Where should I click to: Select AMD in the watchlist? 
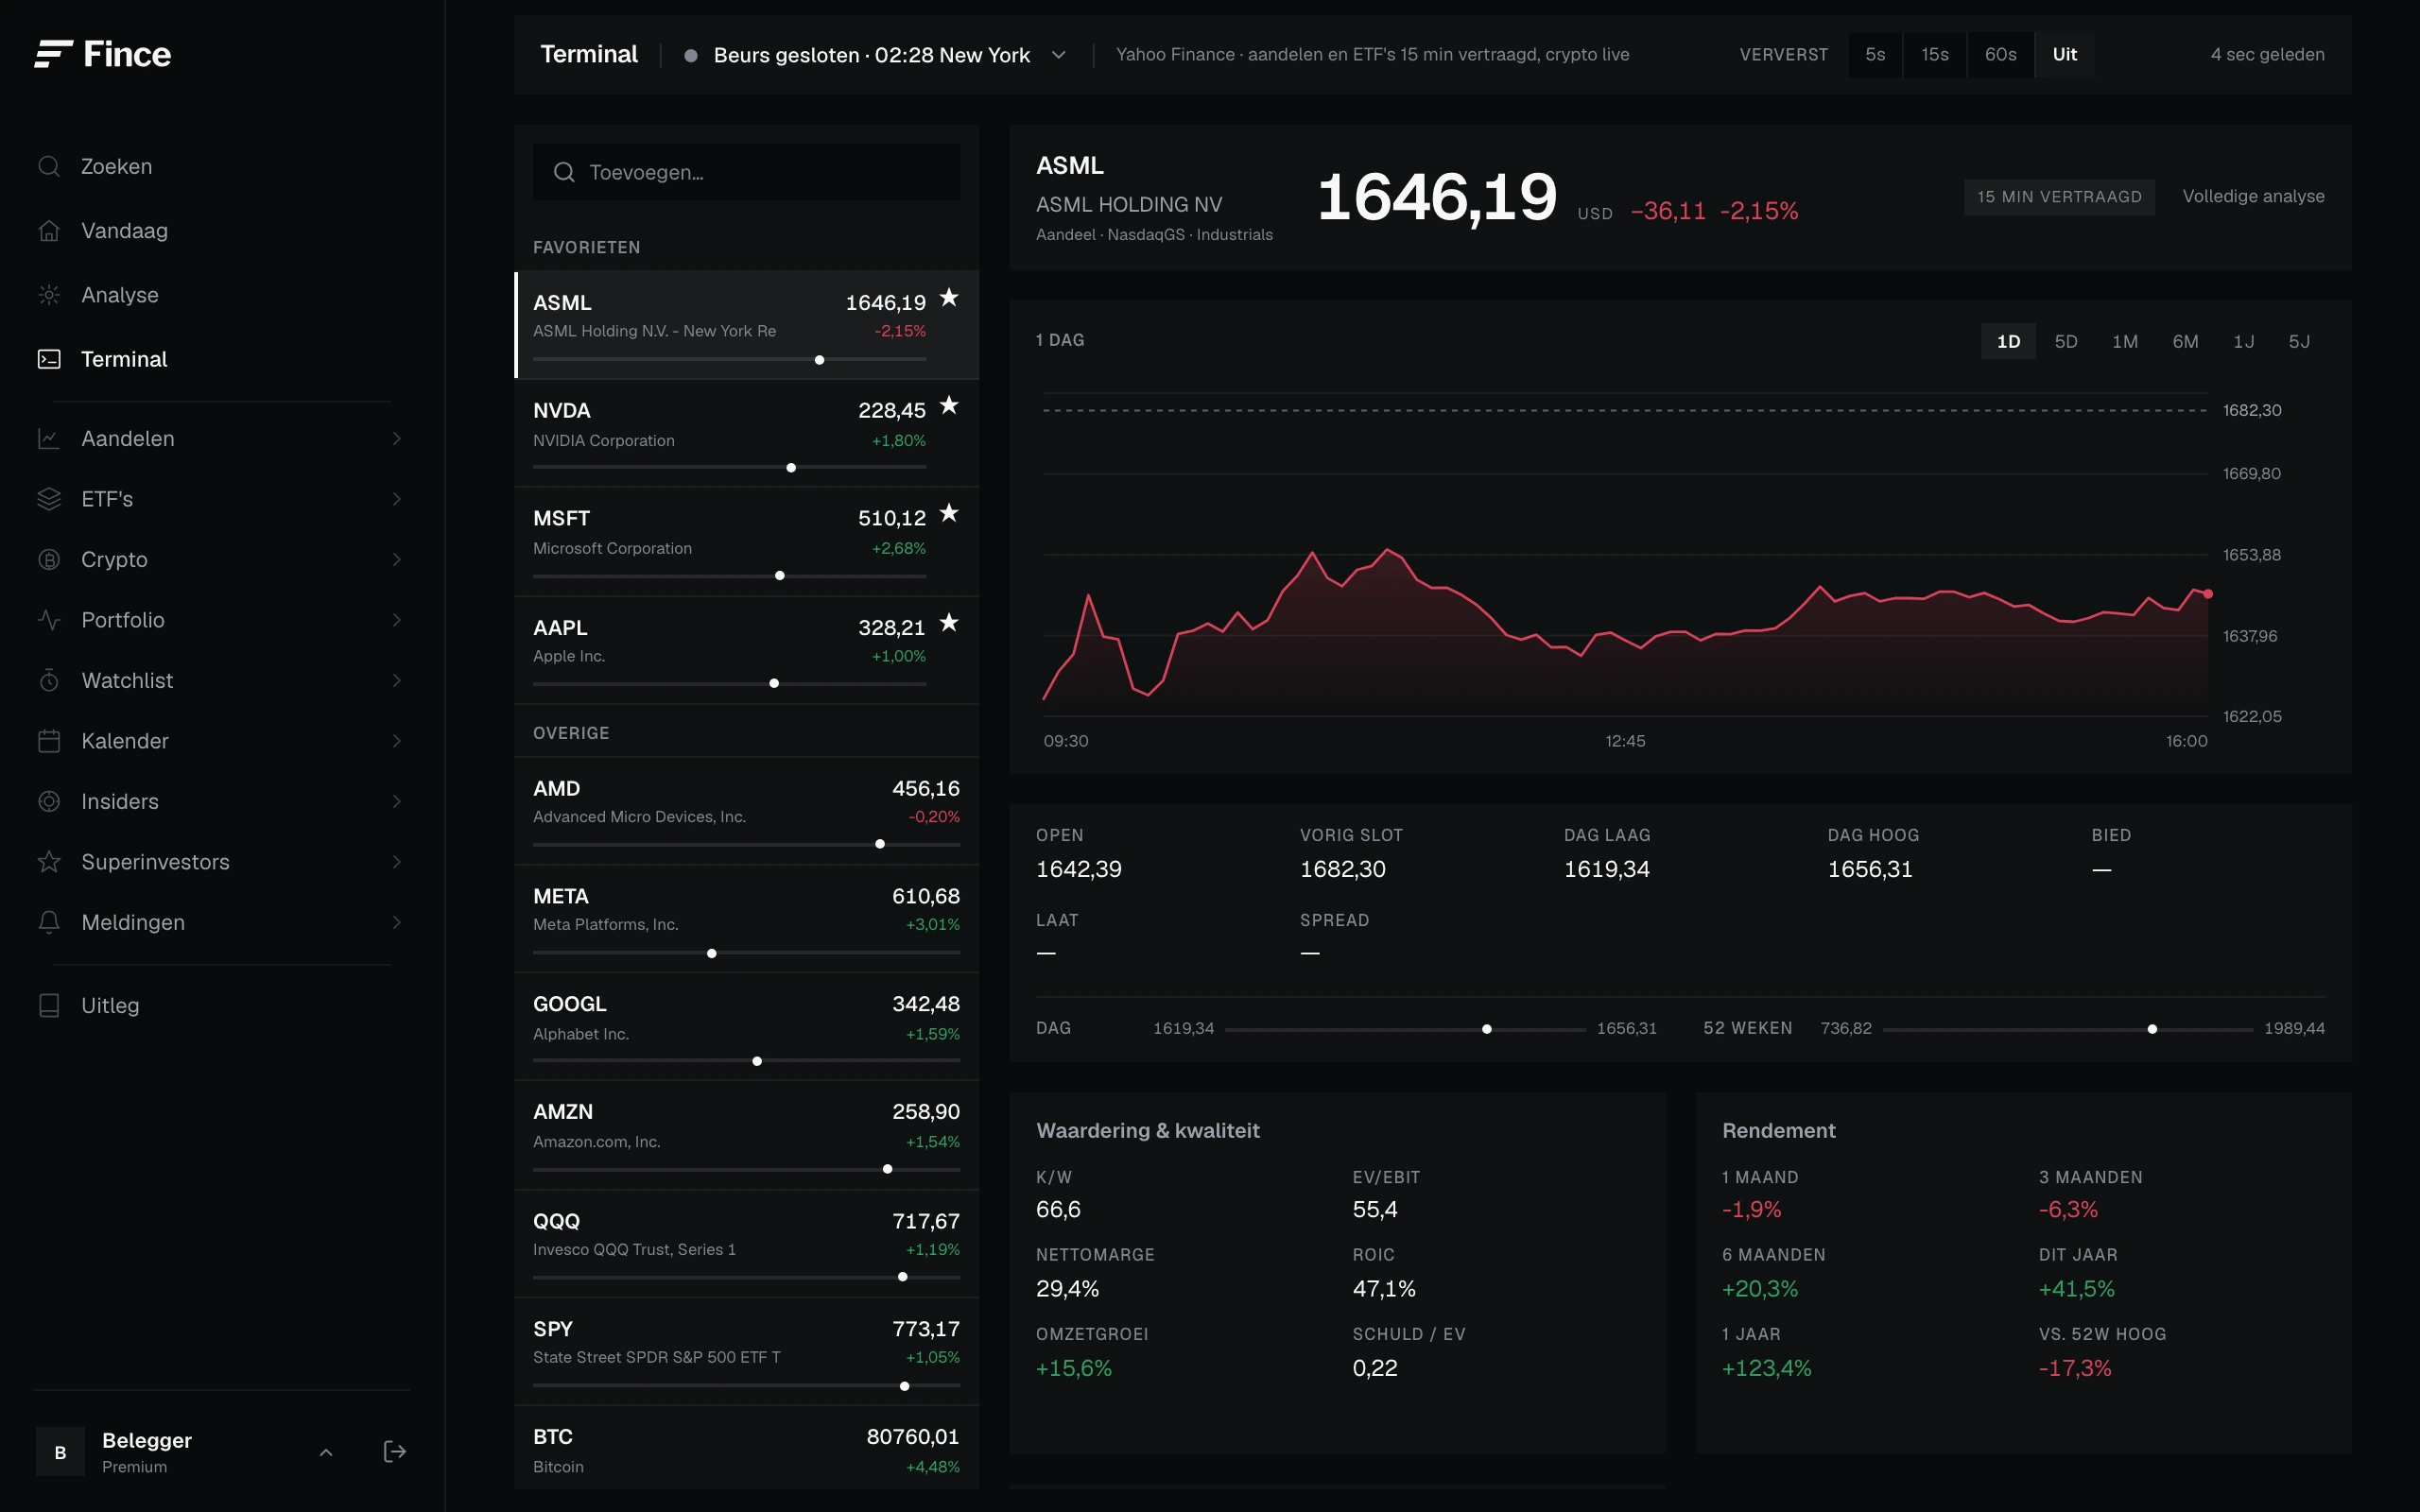tap(746, 811)
